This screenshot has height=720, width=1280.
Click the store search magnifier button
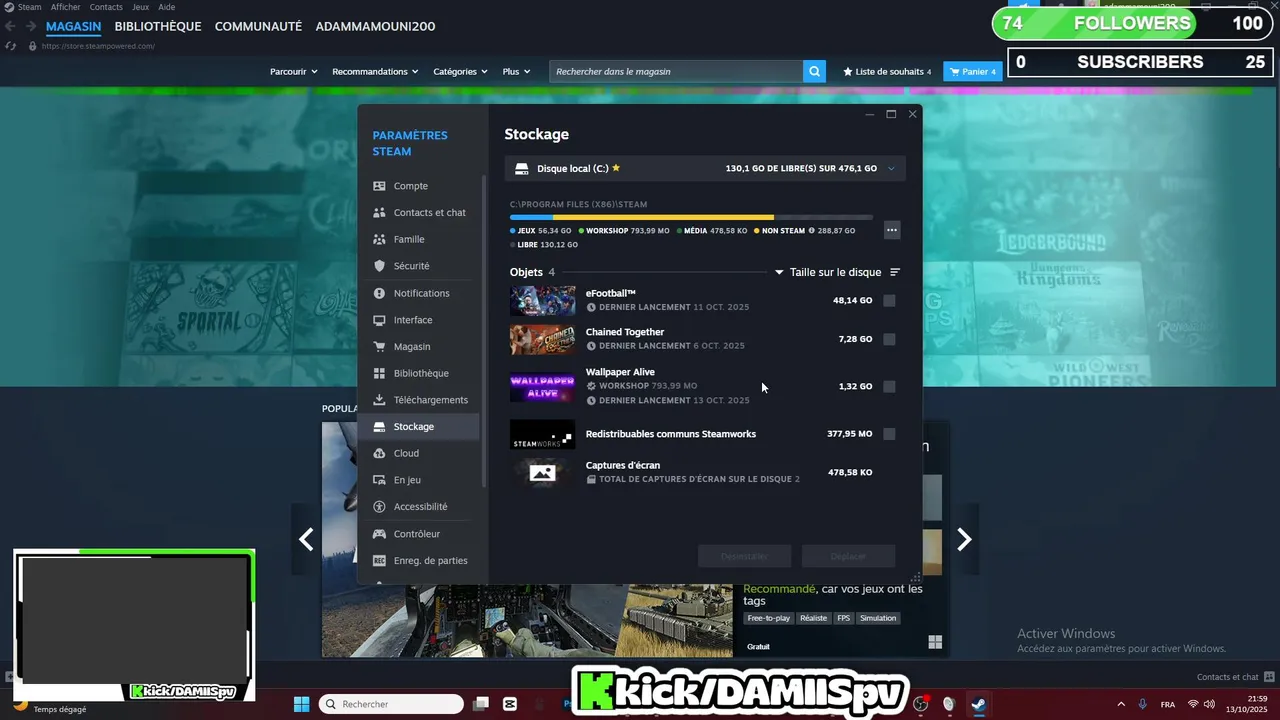(x=816, y=71)
